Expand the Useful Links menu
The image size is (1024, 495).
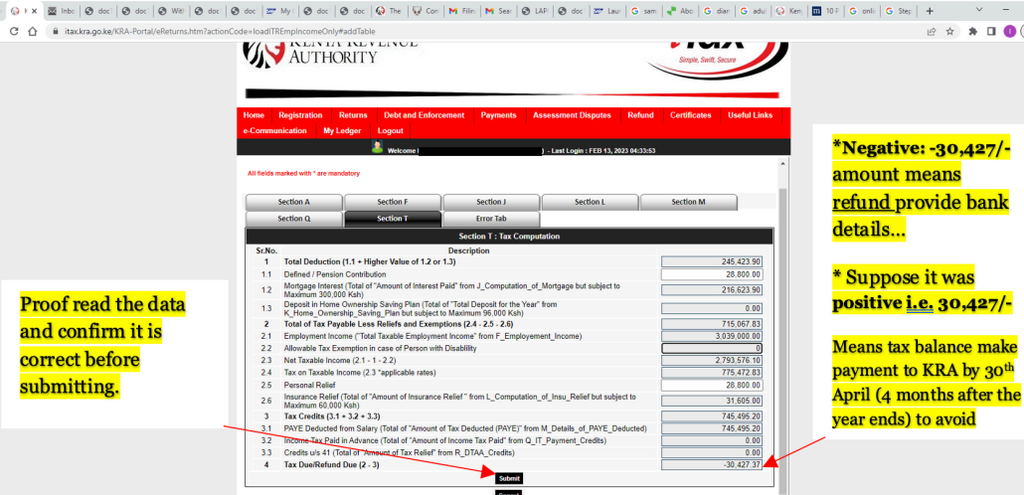point(750,115)
